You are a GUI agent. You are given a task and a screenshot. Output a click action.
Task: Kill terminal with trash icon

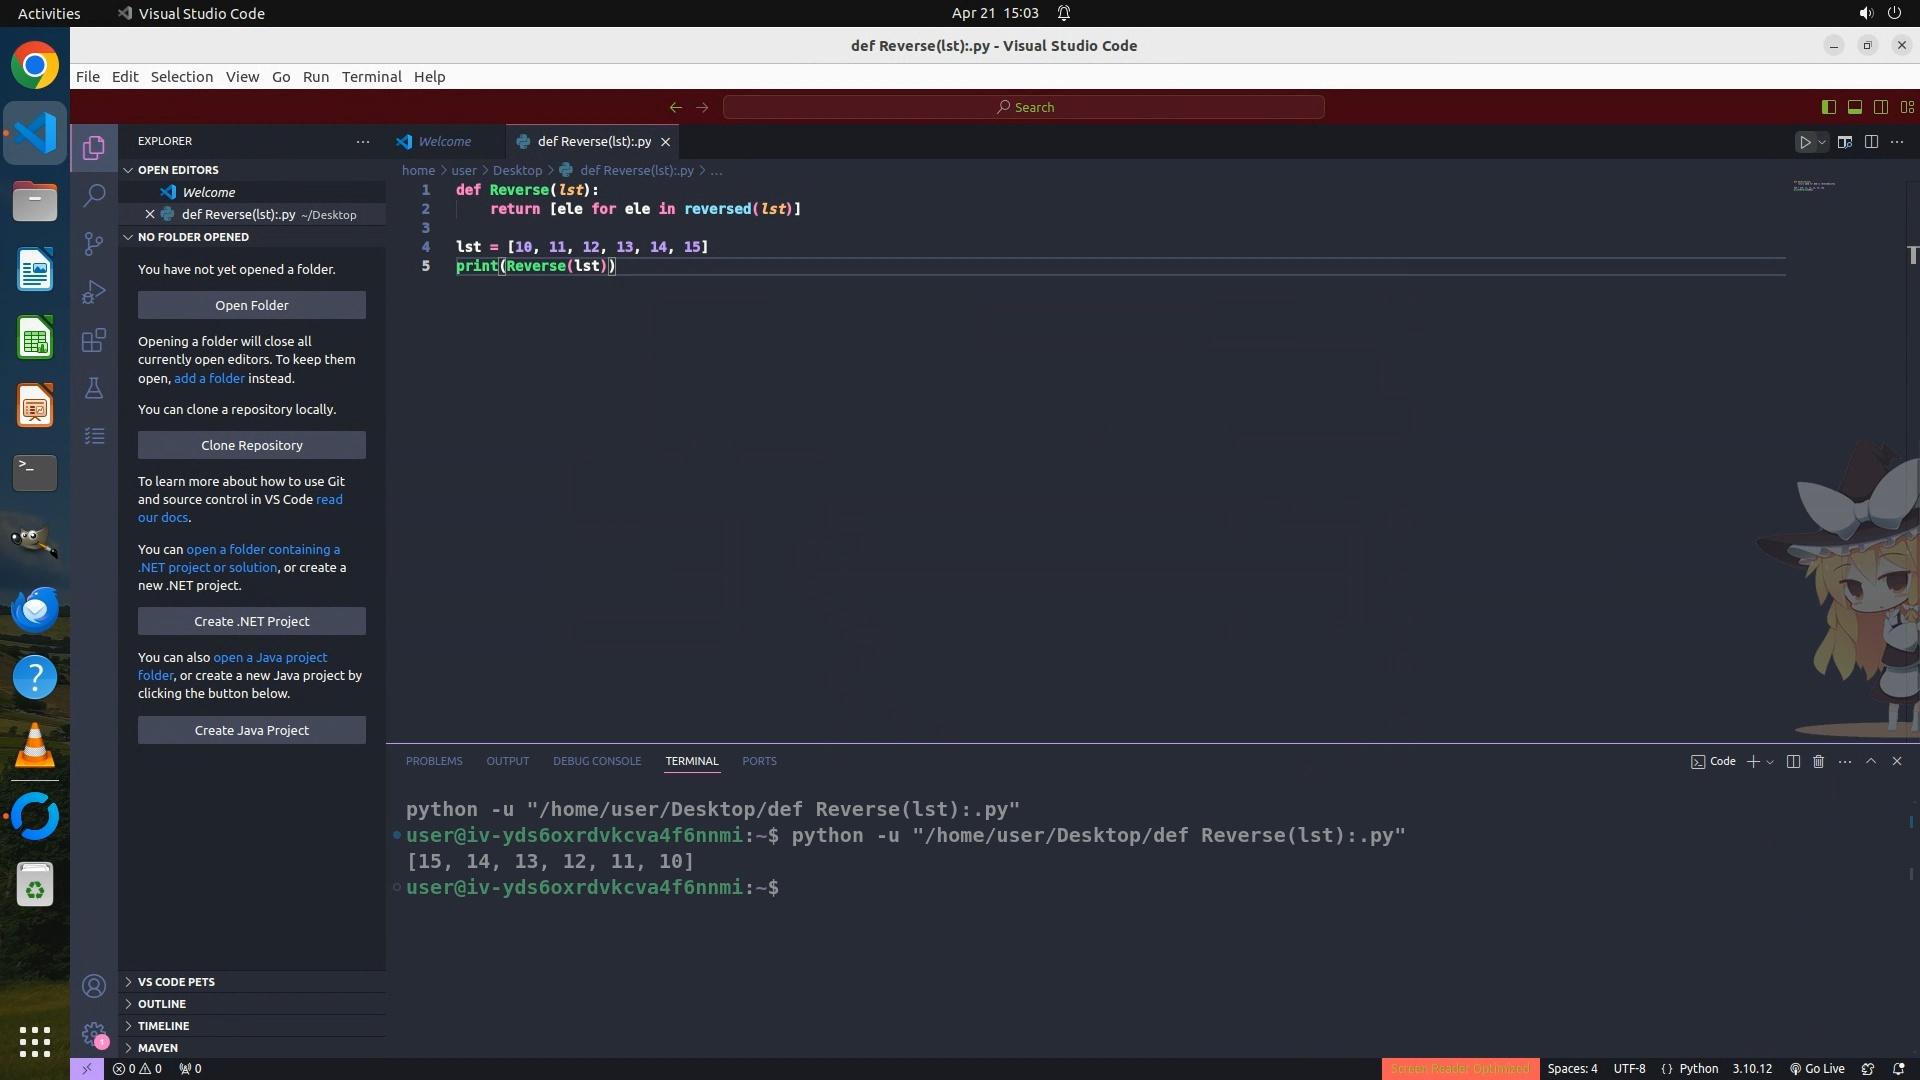click(x=1819, y=761)
